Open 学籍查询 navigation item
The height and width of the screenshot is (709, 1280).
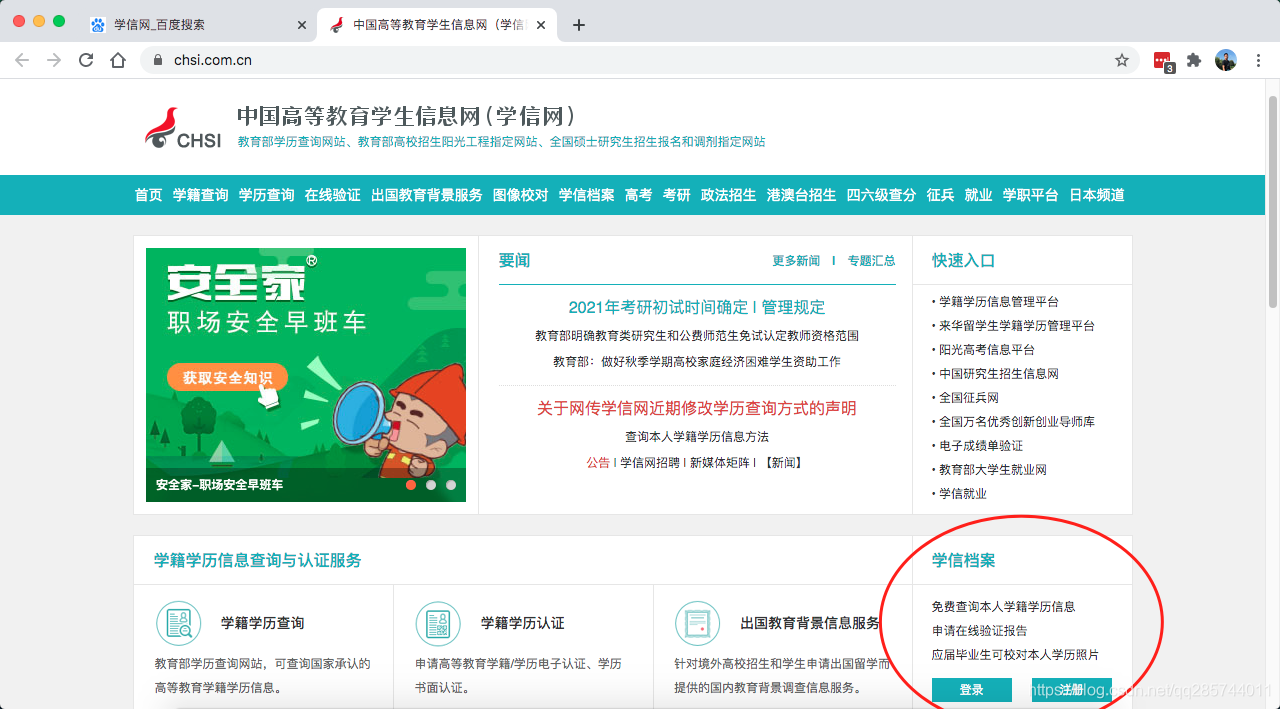[200, 195]
